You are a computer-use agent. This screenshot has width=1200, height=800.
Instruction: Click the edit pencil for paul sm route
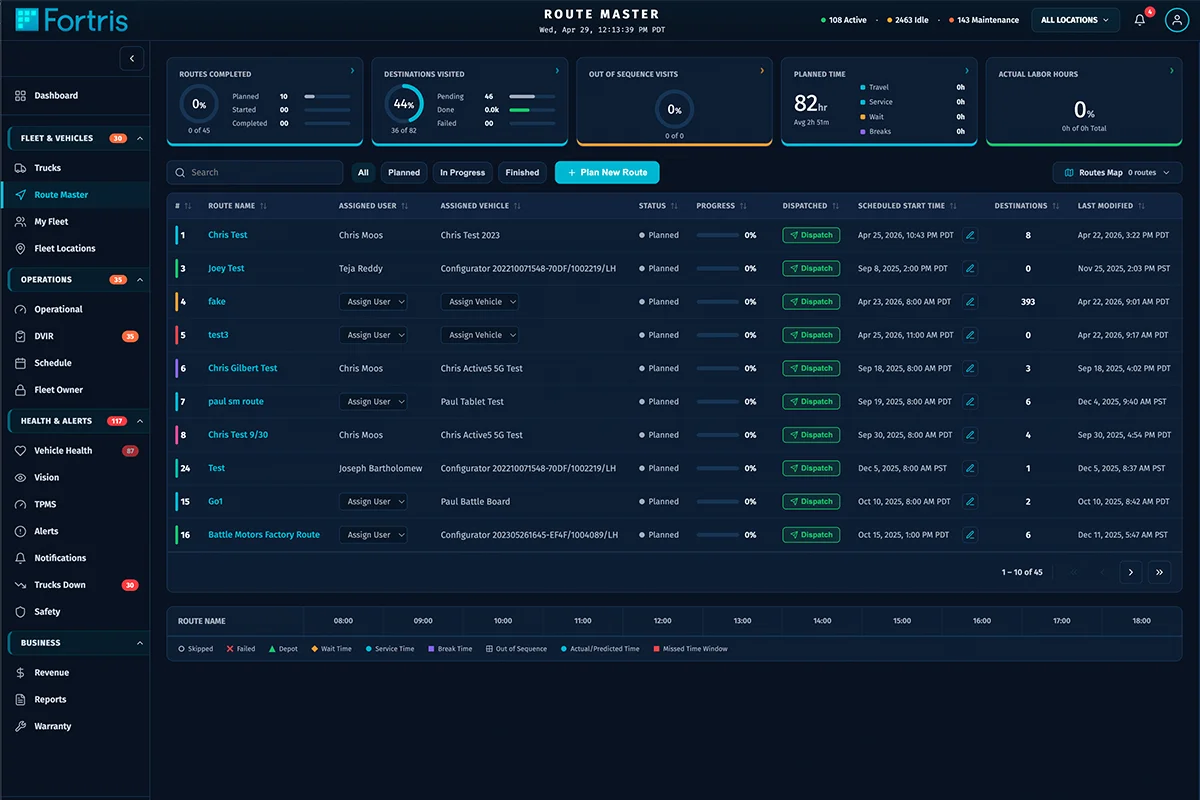(970, 401)
